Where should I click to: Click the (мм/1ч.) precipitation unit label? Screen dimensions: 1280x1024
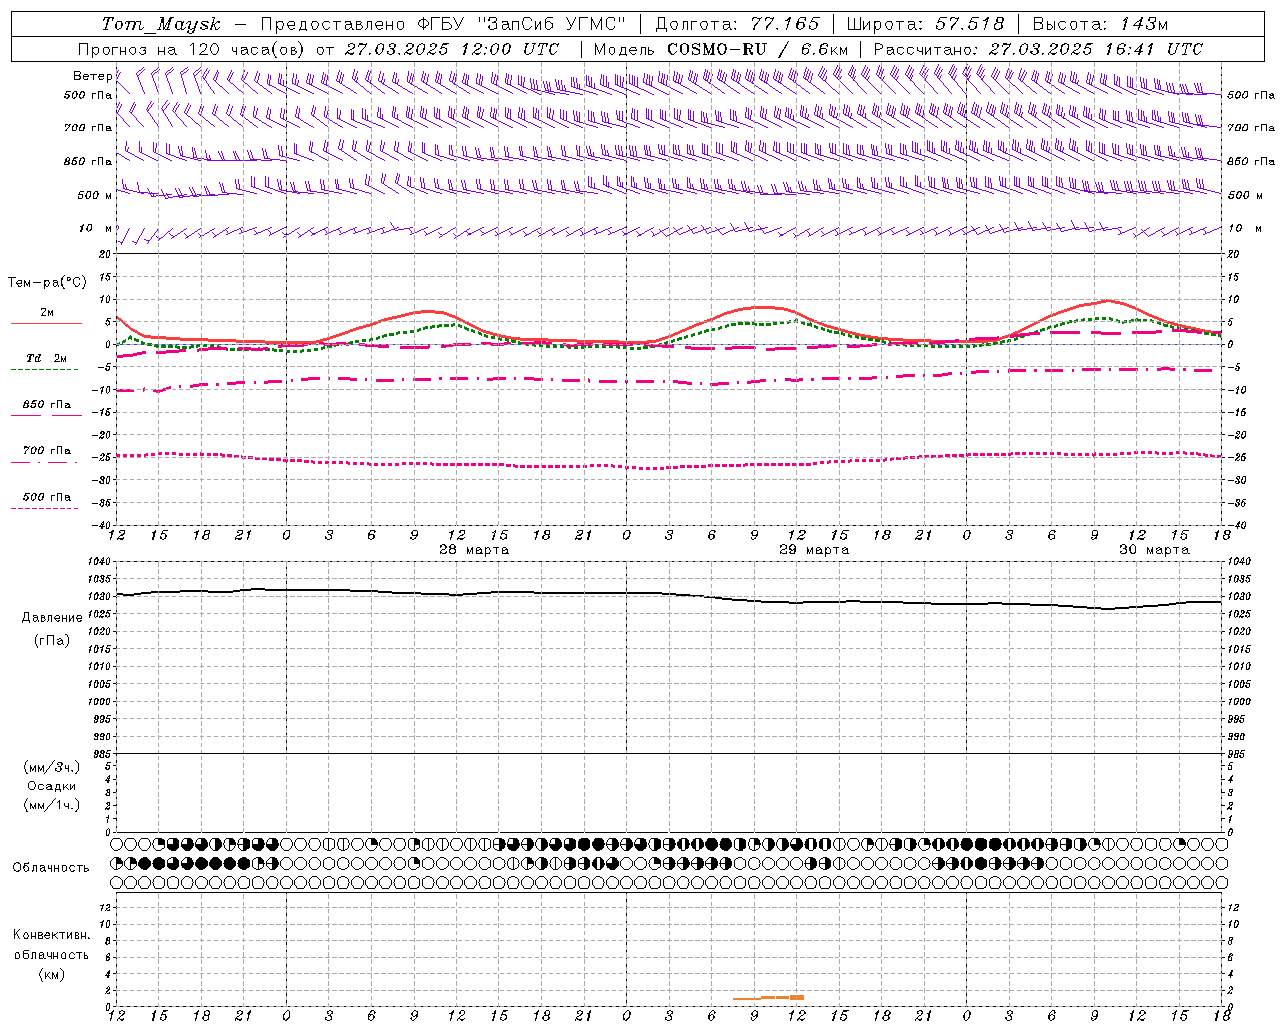[52, 805]
